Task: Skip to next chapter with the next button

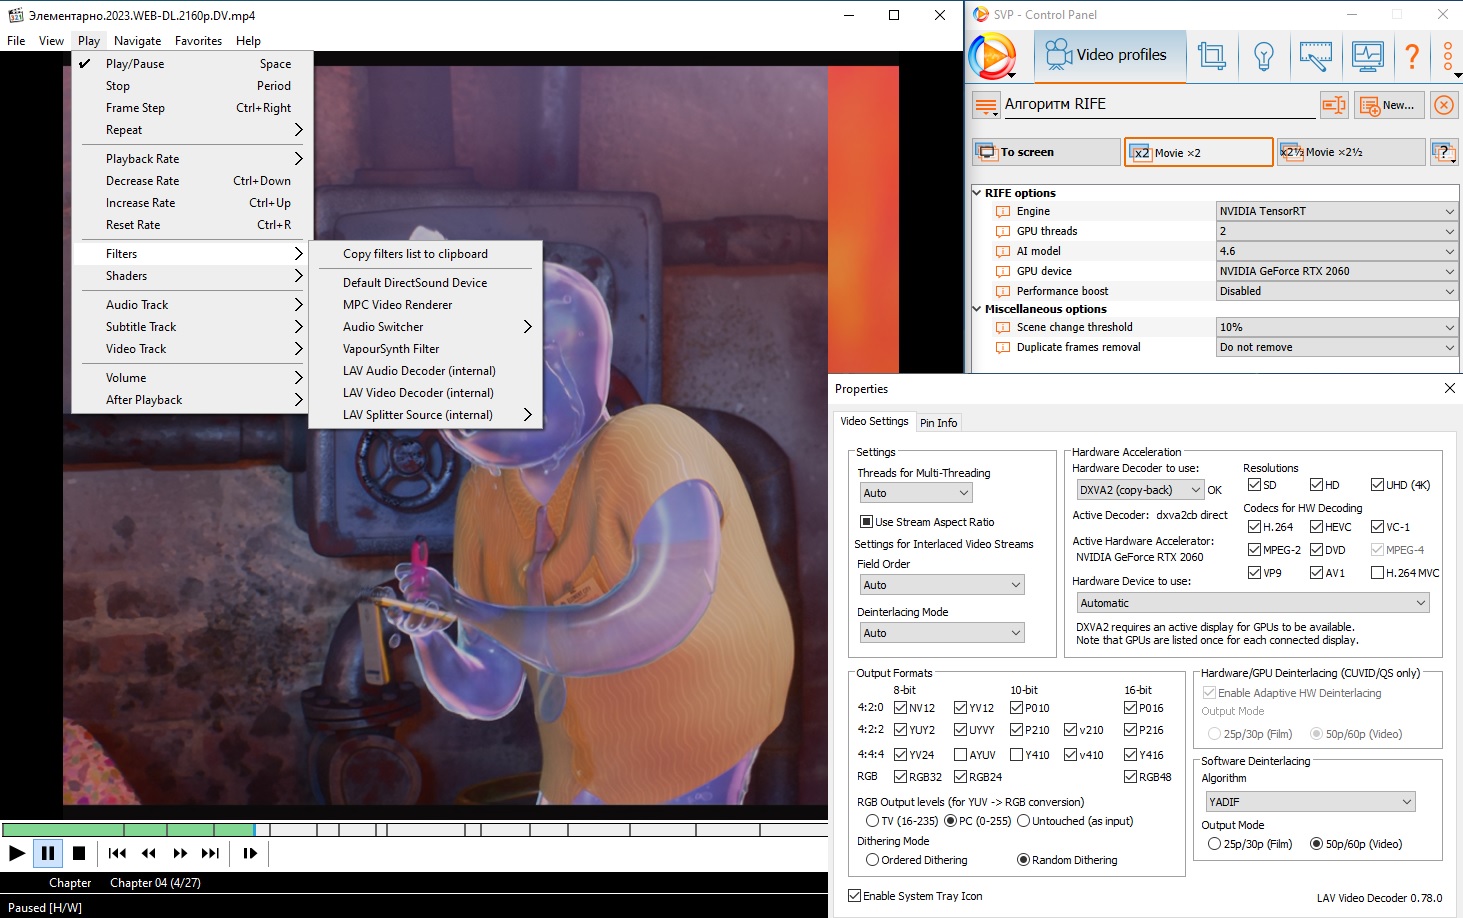Action: pos(210,853)
